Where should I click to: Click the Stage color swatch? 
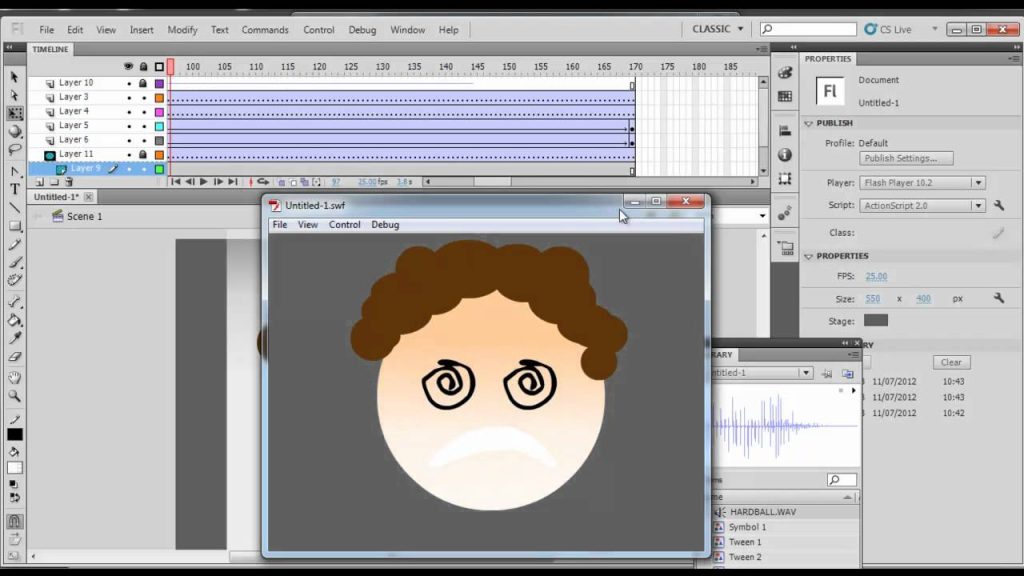876,321
